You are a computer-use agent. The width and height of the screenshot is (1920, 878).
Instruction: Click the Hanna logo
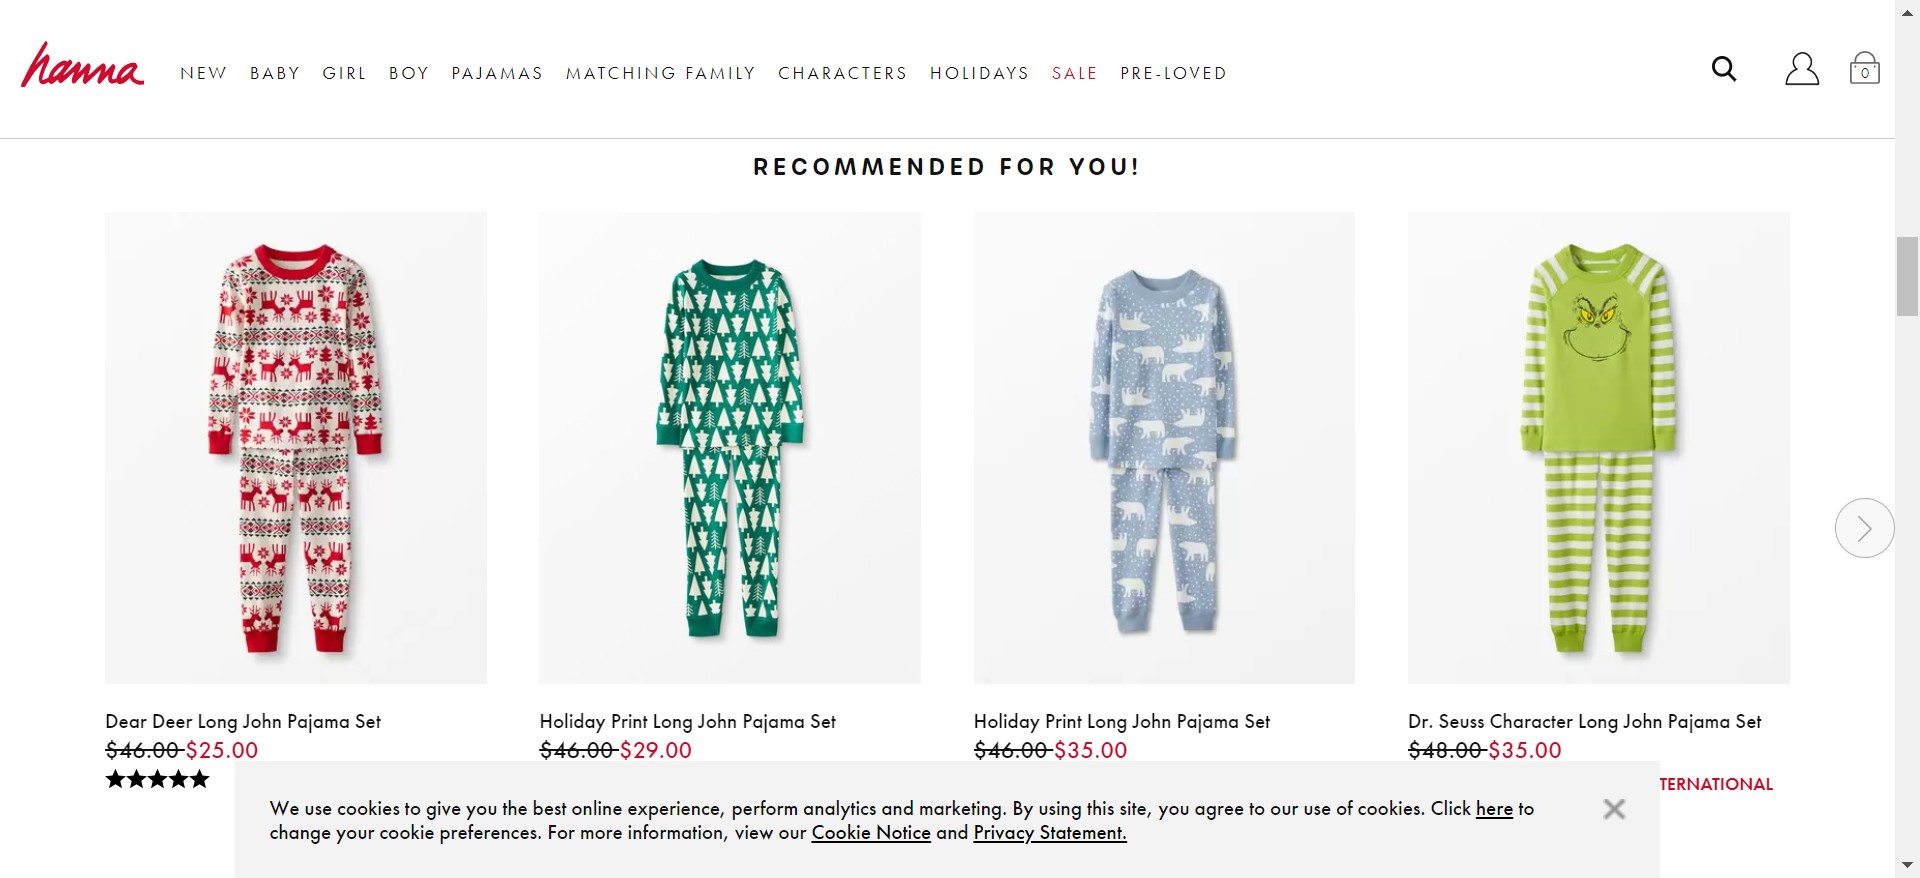tap(82, 66)
